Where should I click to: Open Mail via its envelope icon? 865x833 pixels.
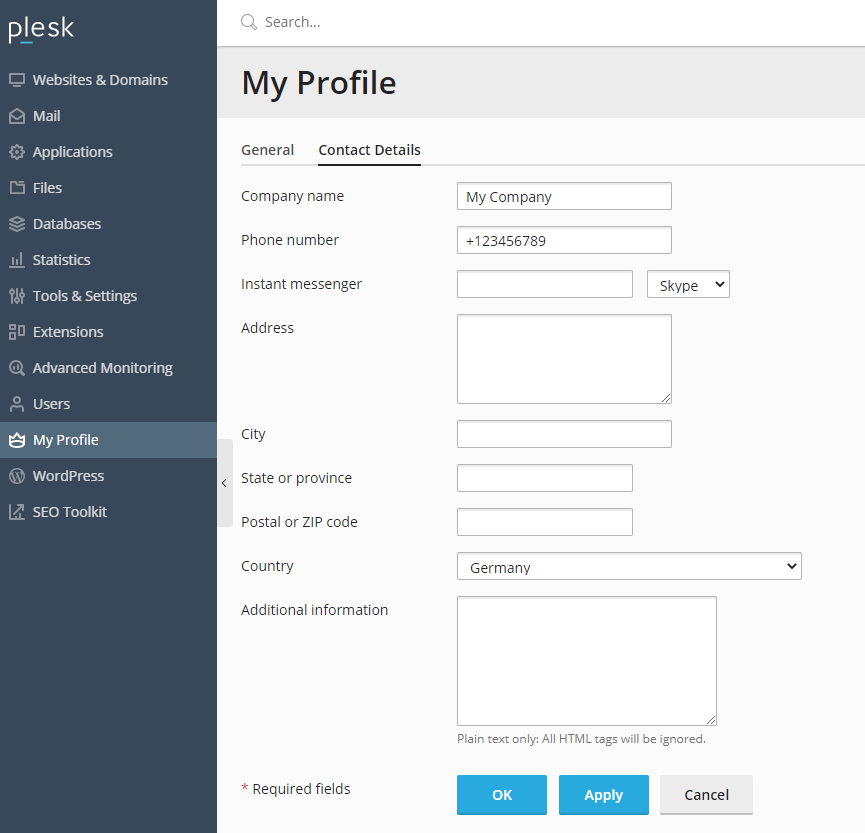pyautogui.click(x=17, y=116)
